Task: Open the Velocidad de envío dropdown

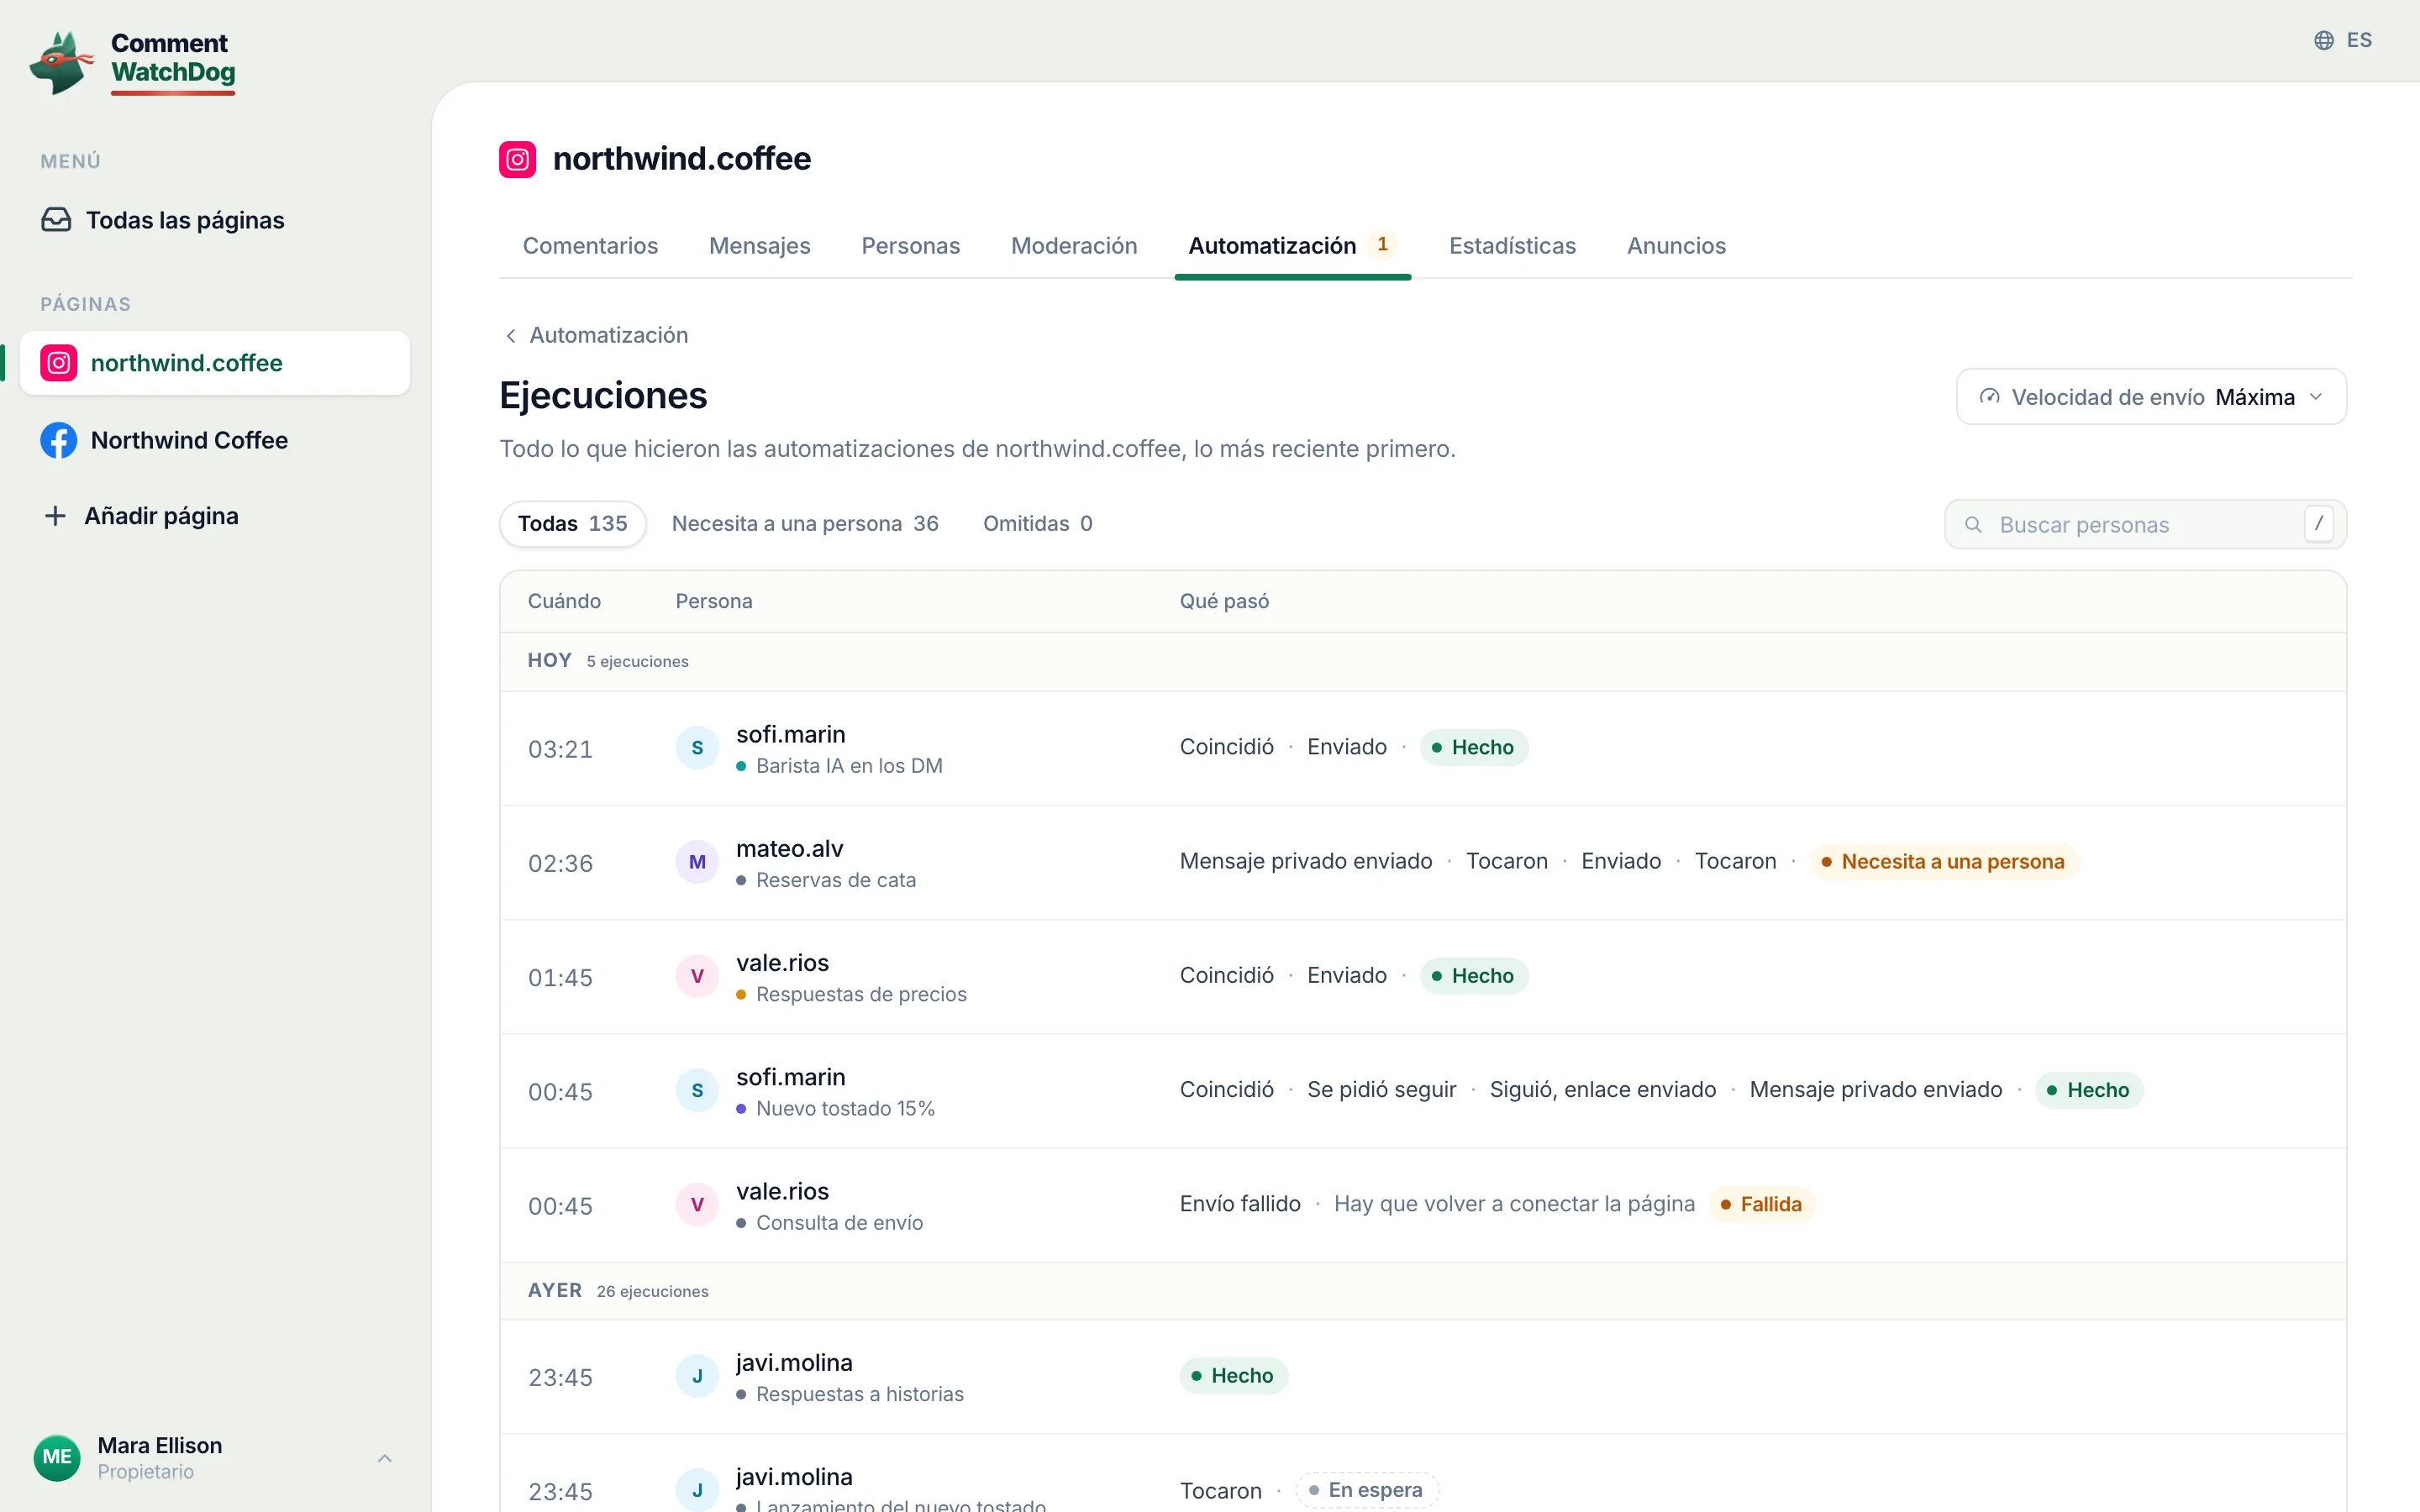Action: click(x=2151, y=397)
